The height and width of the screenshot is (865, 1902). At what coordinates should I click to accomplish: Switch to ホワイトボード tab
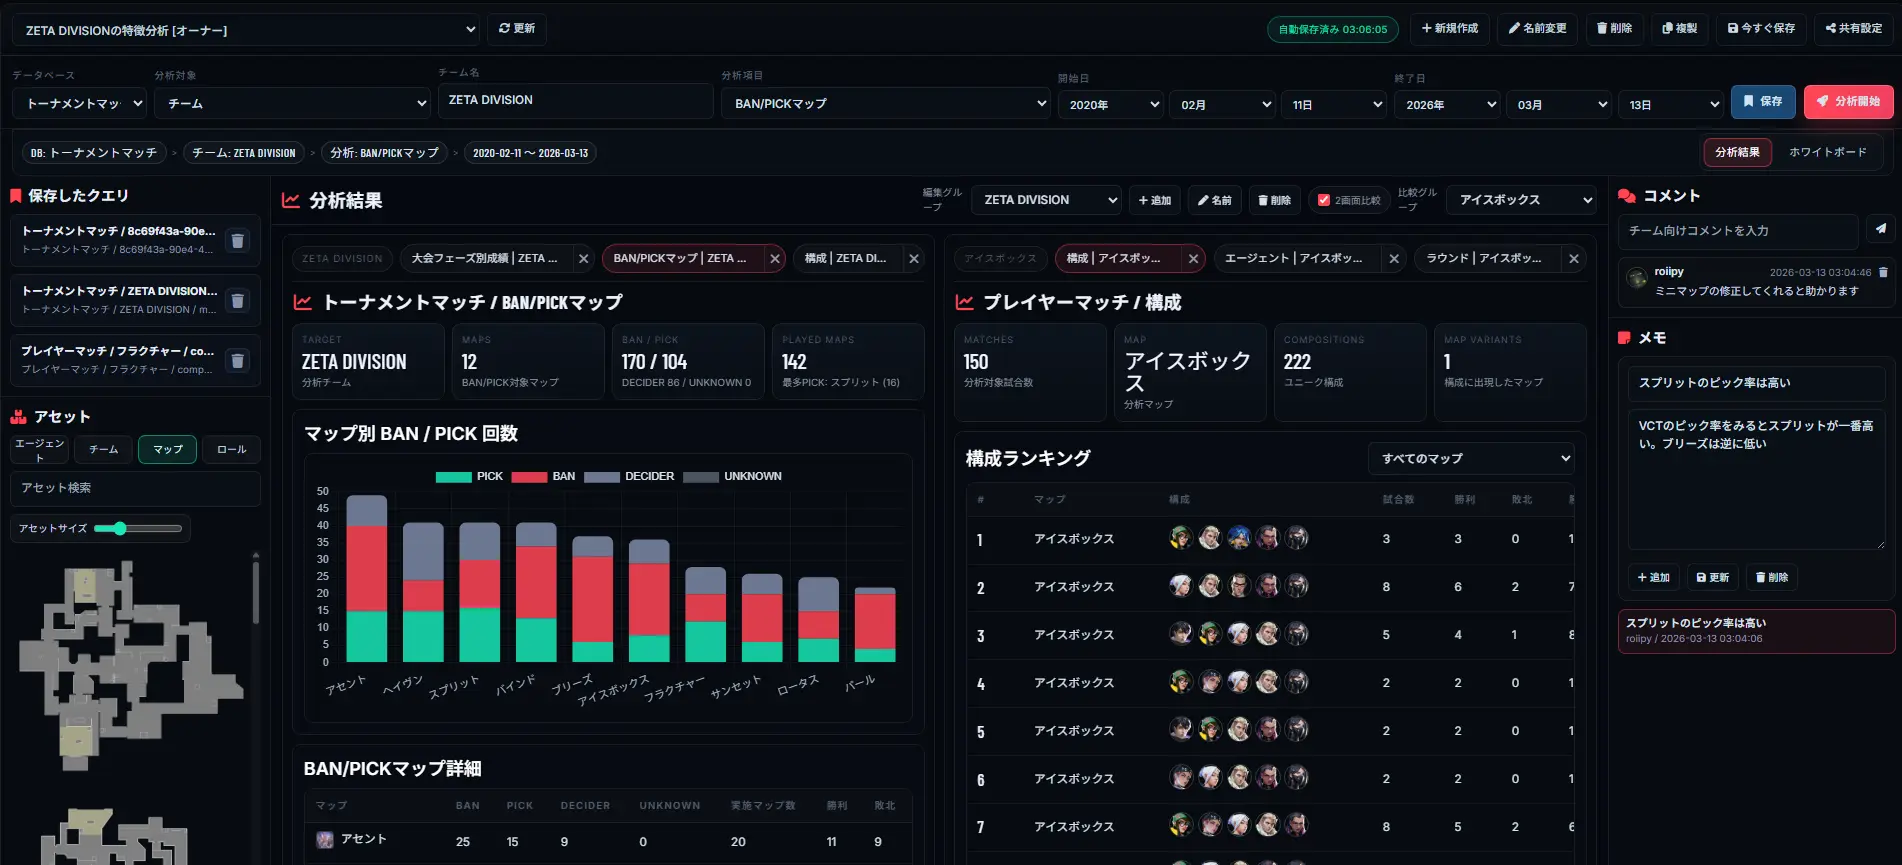pyautogui.click(x=1827, y=152)
